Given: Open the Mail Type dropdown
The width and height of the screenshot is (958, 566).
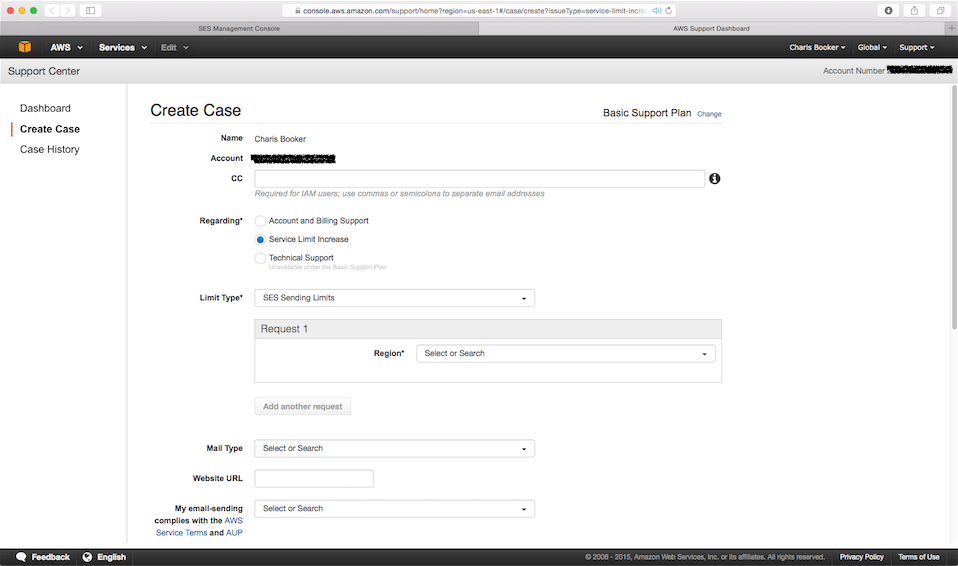Looking at the screenshot, I should pyautogui.click(x=395, y=448).
